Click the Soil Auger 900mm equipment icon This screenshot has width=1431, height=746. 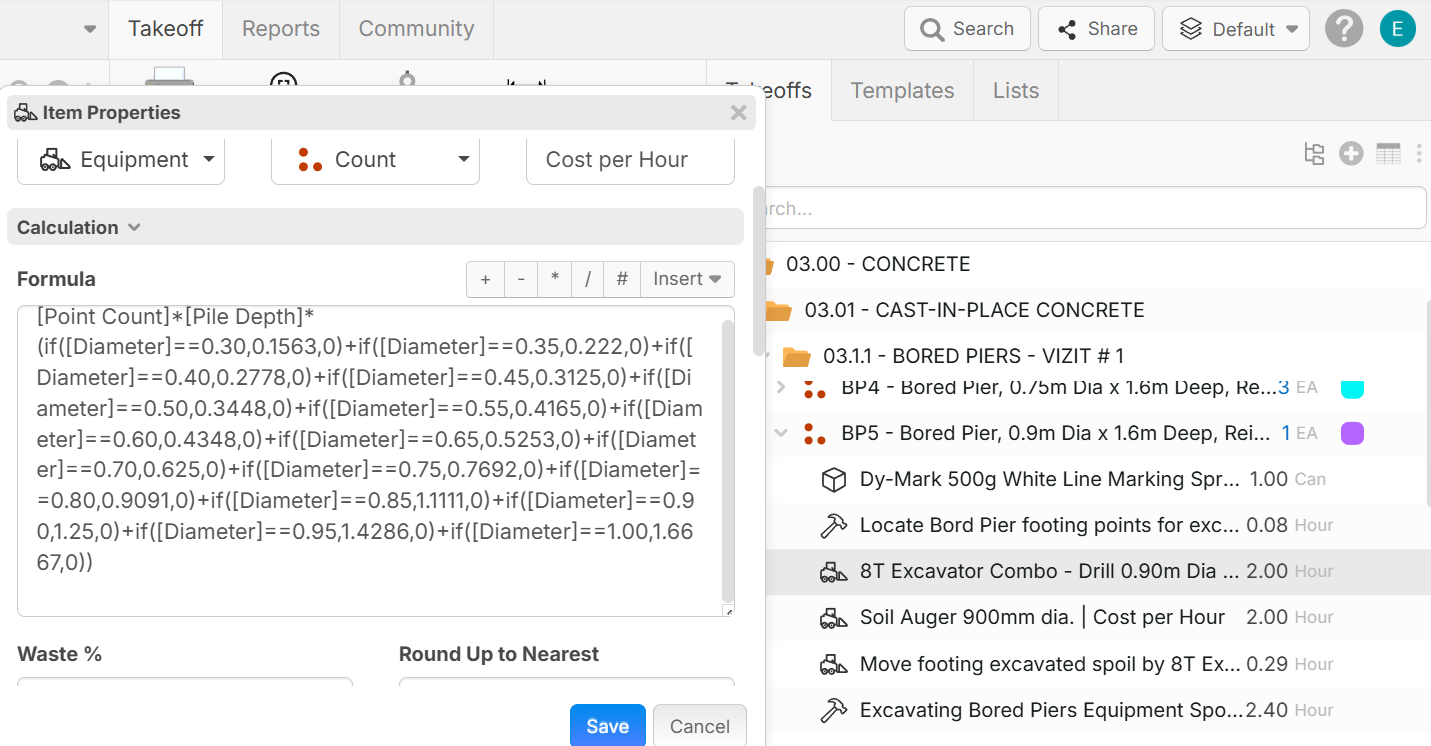click(833, 618)
